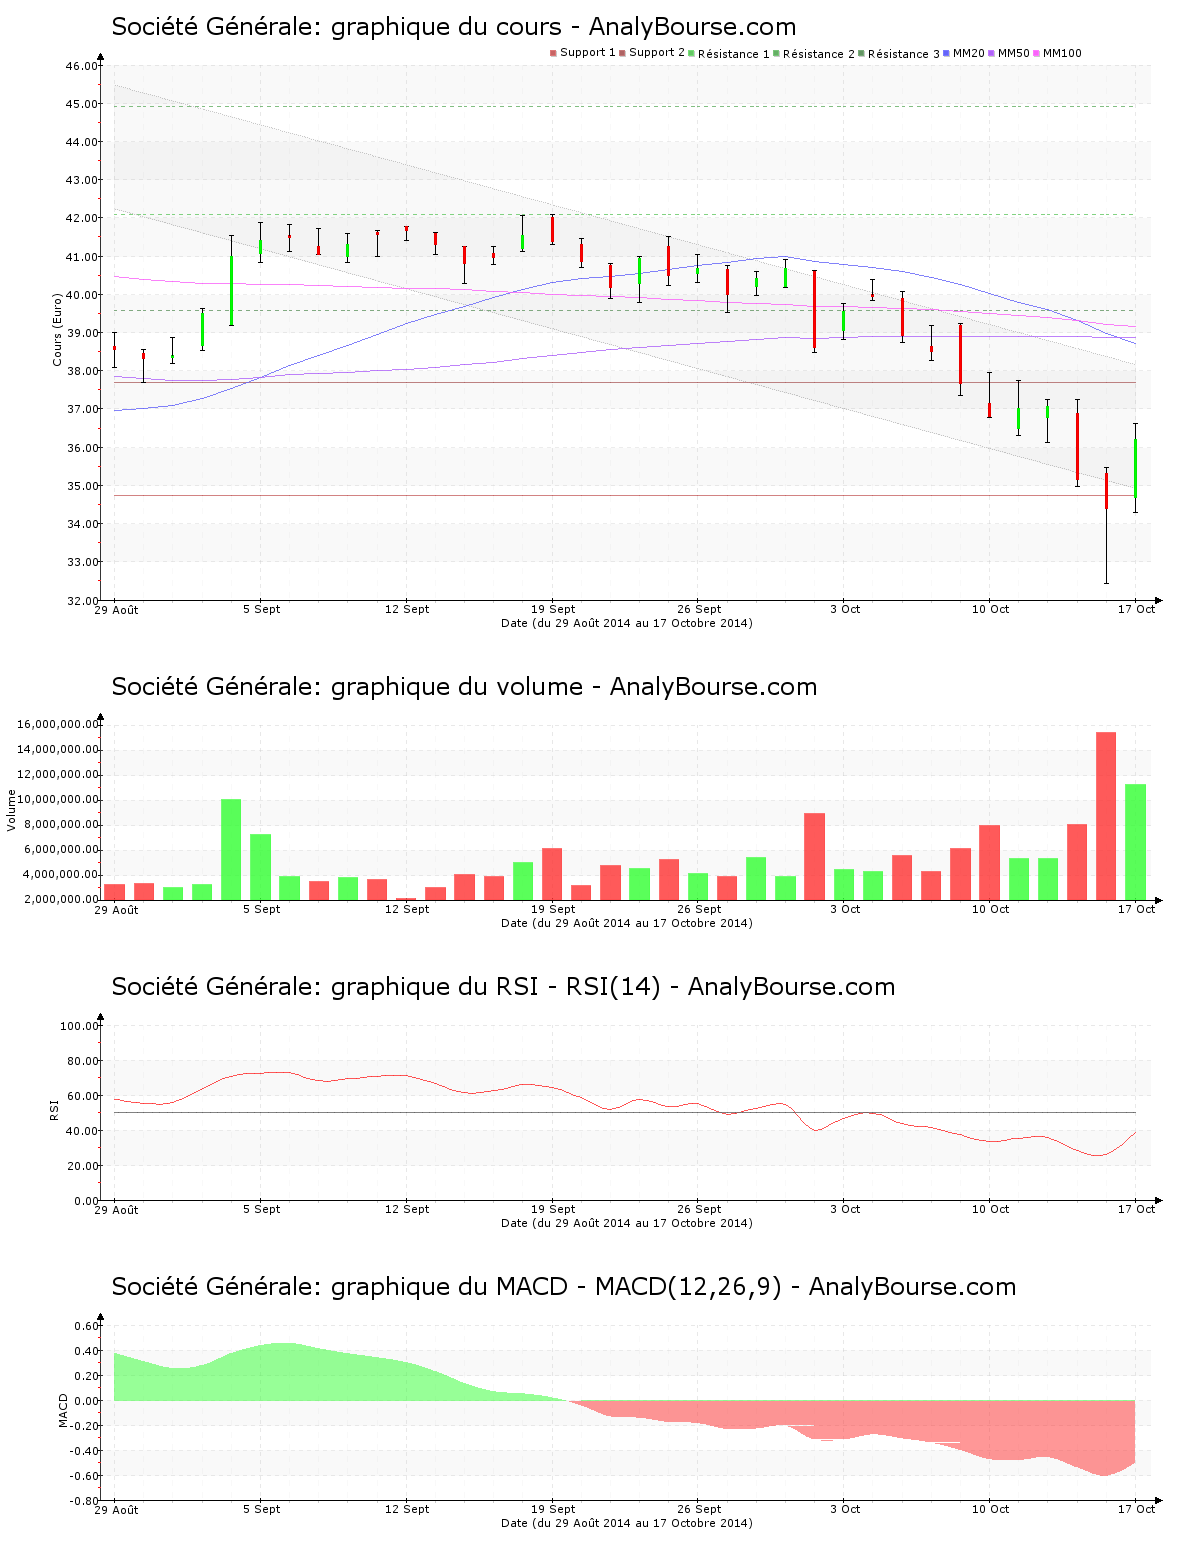Viewport: 1200px width, 1550px height.
Task: Click the 2,000,000.00 volume axis label
Action: 62,900
